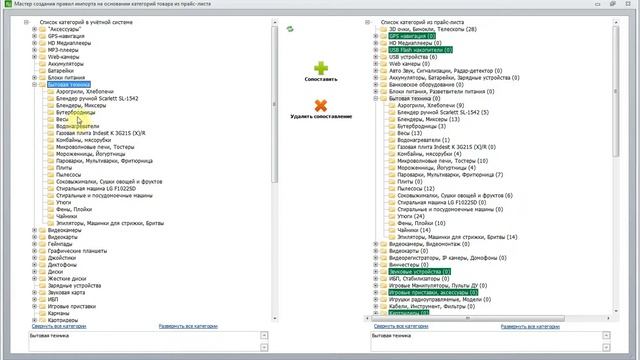Click the Сопоставить button label
640x360 pixels.
pos(321,79)
